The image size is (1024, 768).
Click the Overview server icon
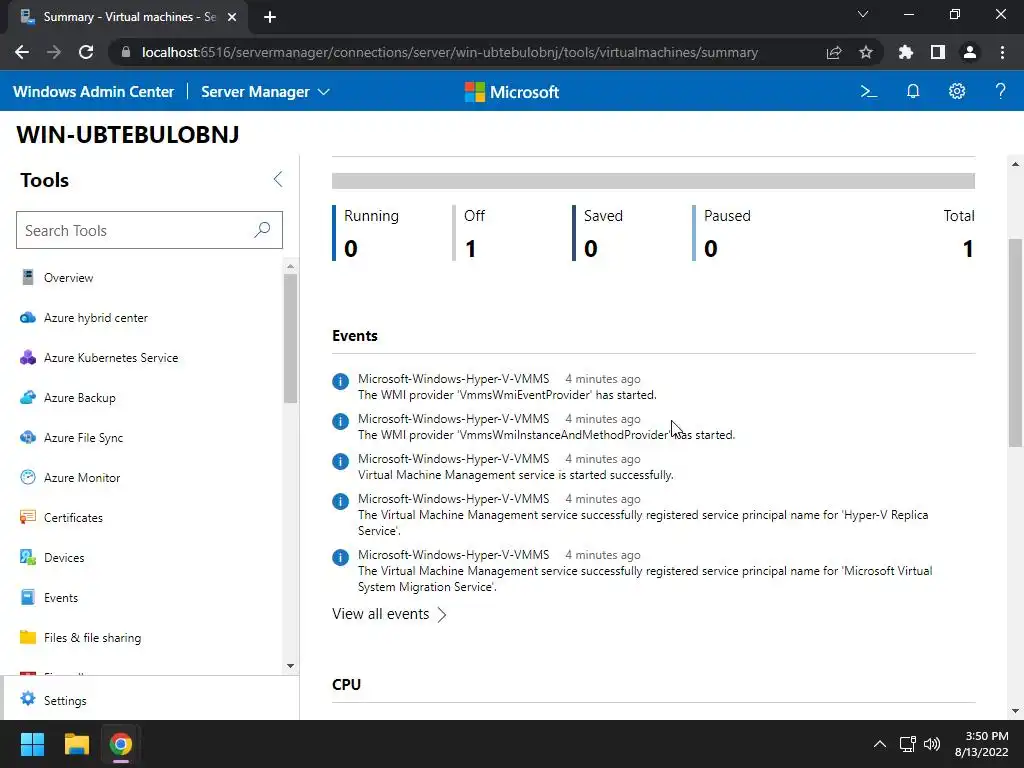[x=27, y=277]
